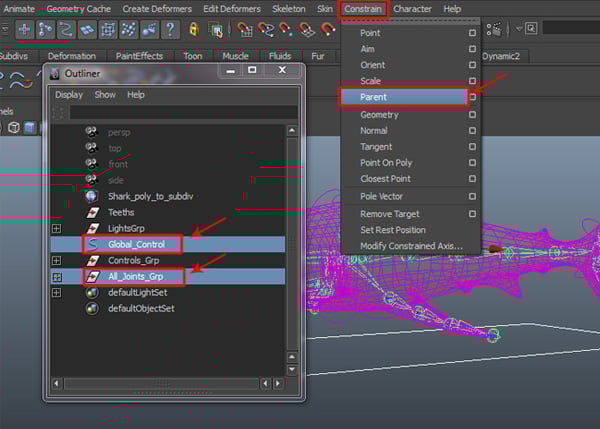This screenshot has height=429, width=600.
Task: Open the Parent constraint option box
Action: click(x=472, y=98)
